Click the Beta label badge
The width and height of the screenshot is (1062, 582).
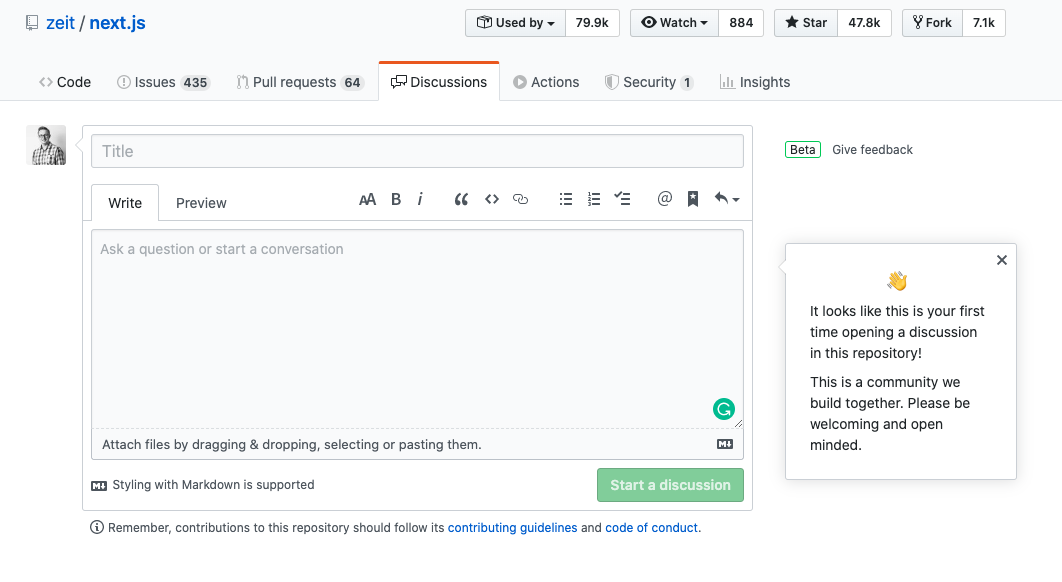tap(803, 150)
